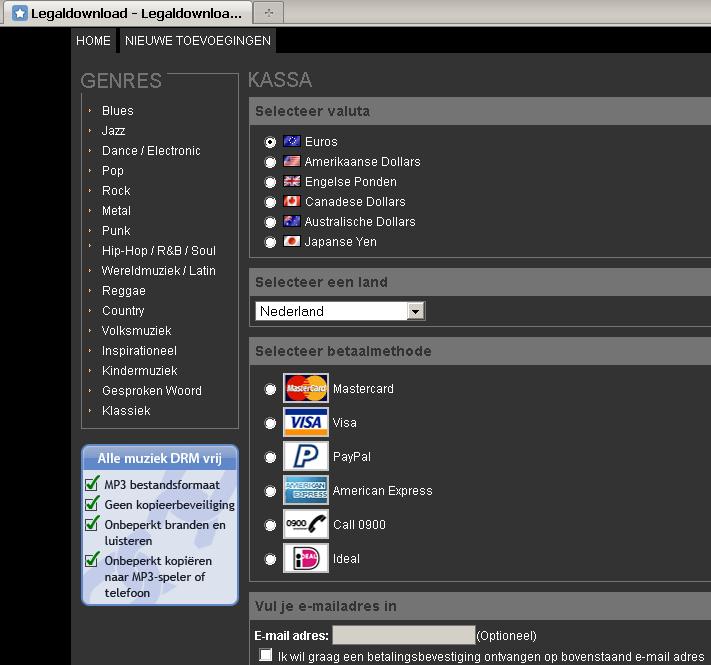Screen dimensions: 711x665
Task: Click the iDeal payment logo
Action: [x=306, y=558]
